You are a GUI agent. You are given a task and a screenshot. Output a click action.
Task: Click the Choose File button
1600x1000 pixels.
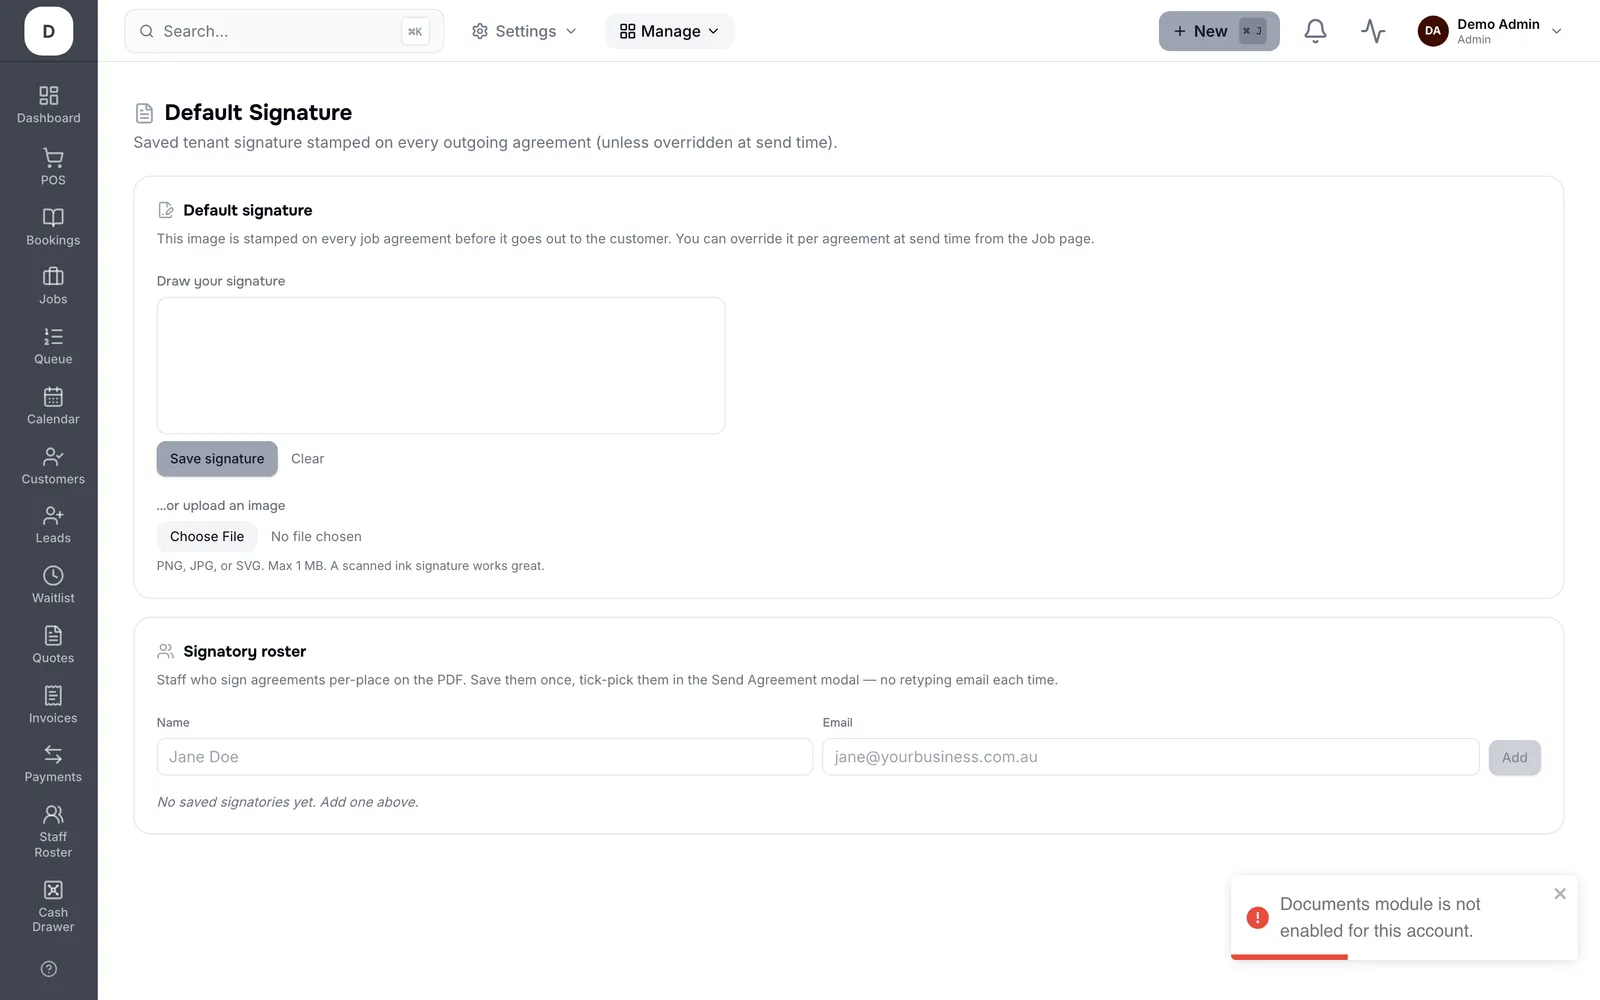(207, 537)
